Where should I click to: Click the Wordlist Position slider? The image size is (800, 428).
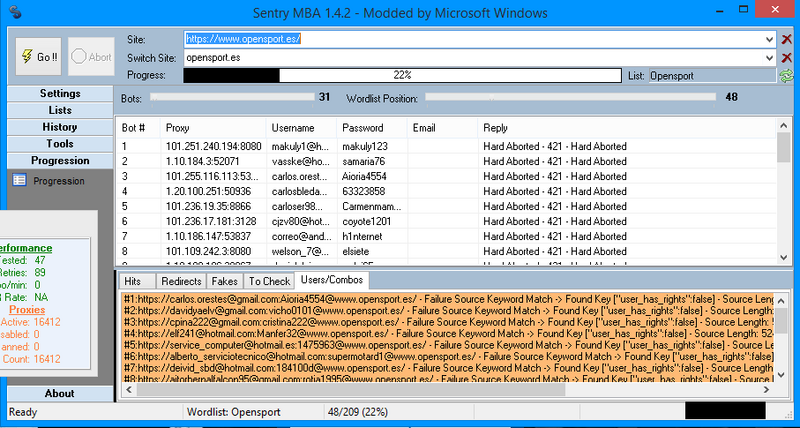pyautogui.click(x=570, y=97)
